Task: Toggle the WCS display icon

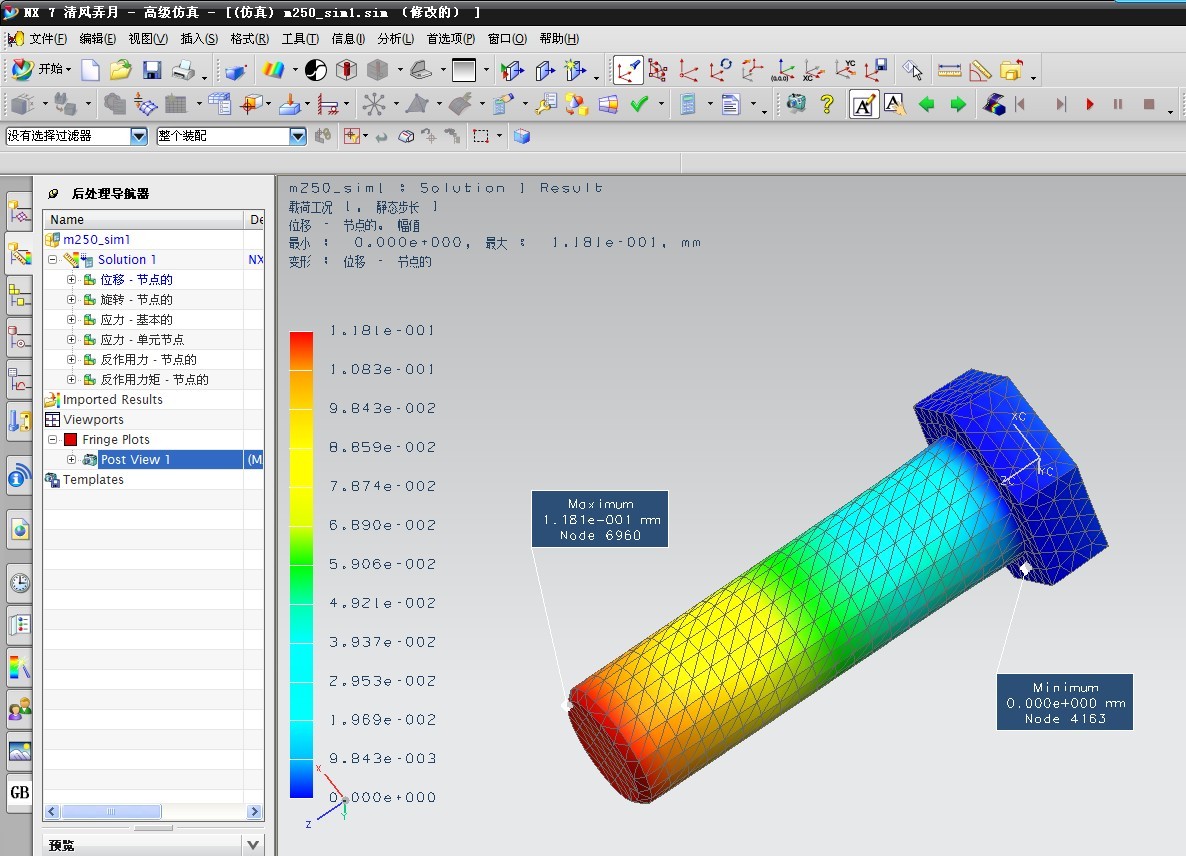Action: click(x=627, y=70)
